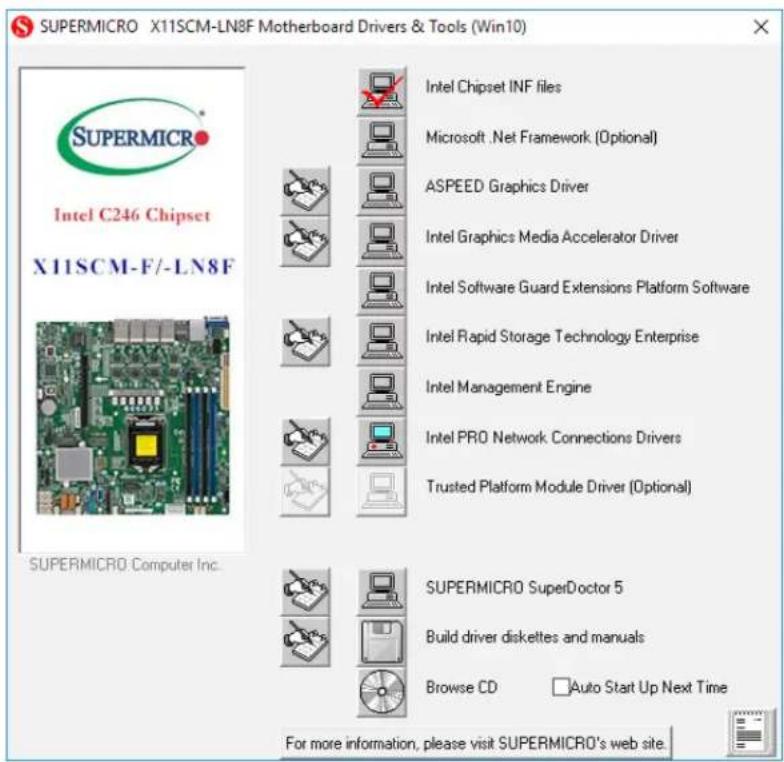Click 'ASPEED Graphics Driver' label
784x762 pixels.
[x=506, y=186]
